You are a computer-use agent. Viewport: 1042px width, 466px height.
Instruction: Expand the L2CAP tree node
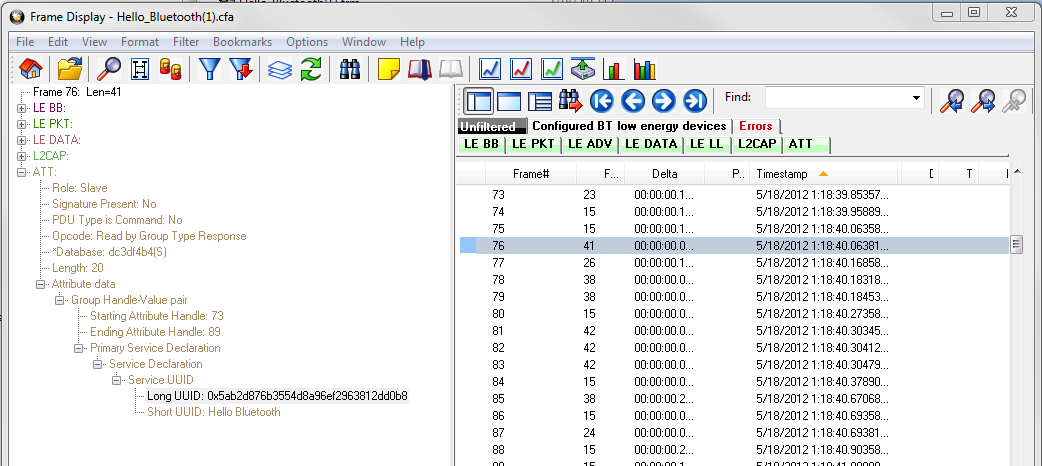pos(21,156)
